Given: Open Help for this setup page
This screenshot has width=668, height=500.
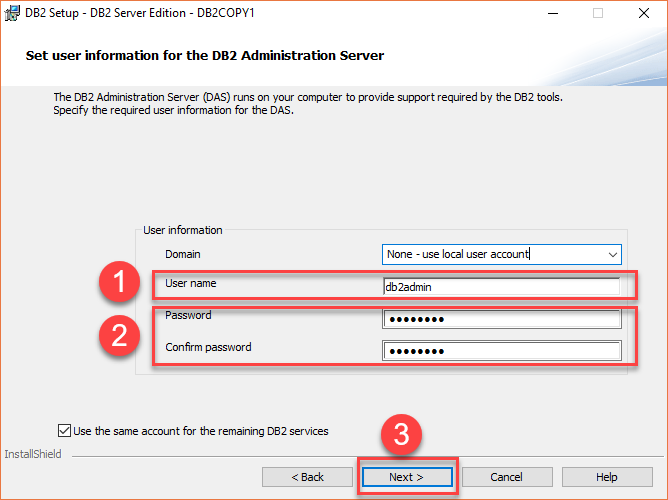Looking at the screenshot, I should (607, 477).
